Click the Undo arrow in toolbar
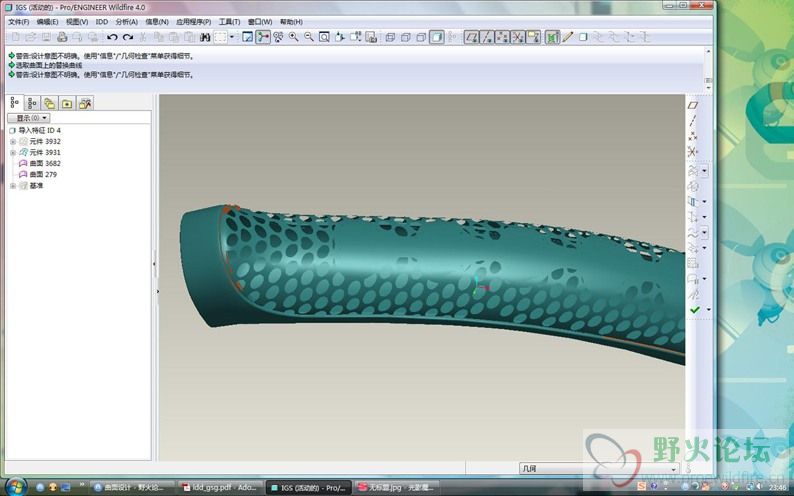 click(x=112, y=37)
